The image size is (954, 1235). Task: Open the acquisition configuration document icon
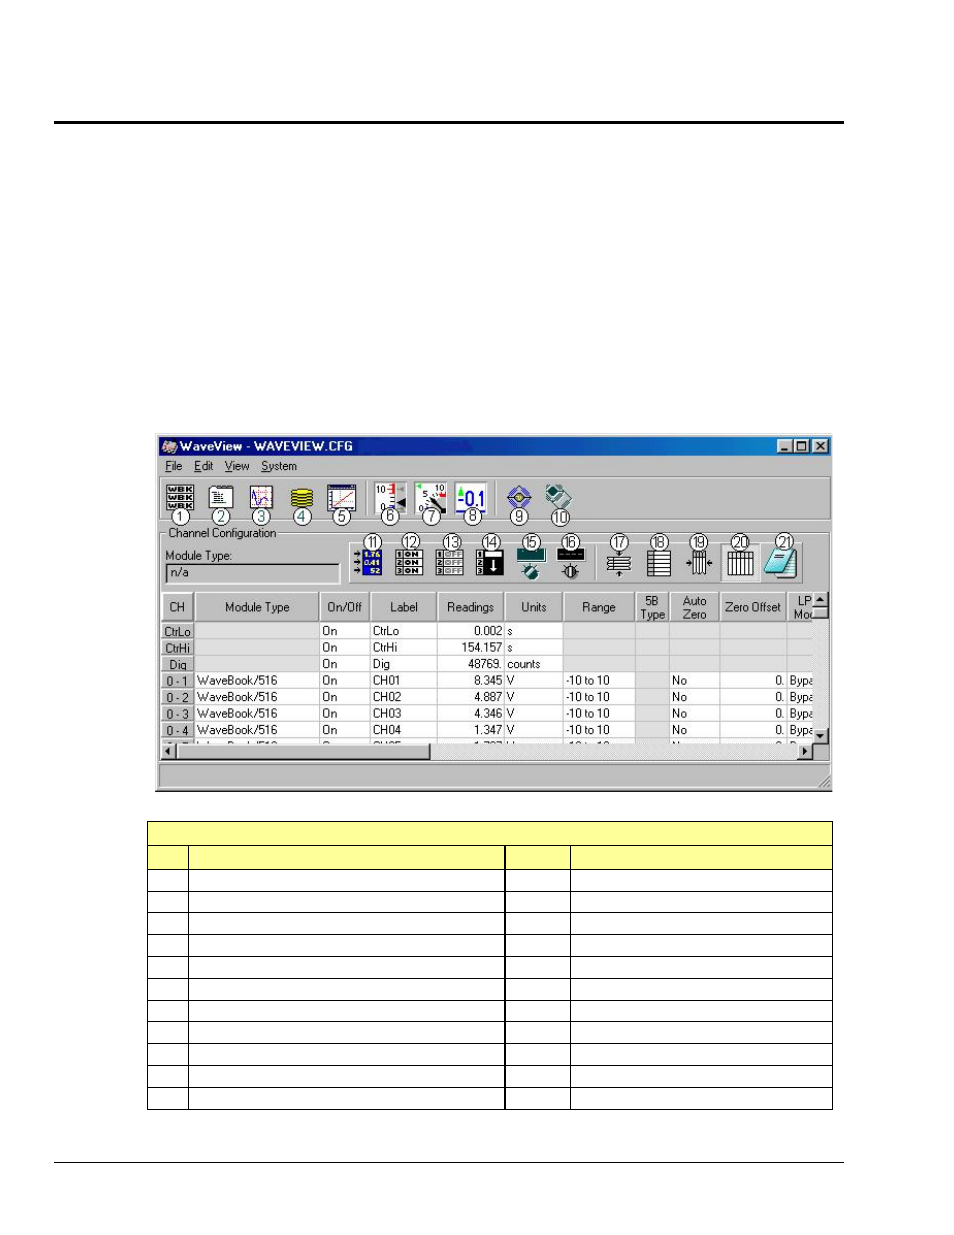point(220,496)
